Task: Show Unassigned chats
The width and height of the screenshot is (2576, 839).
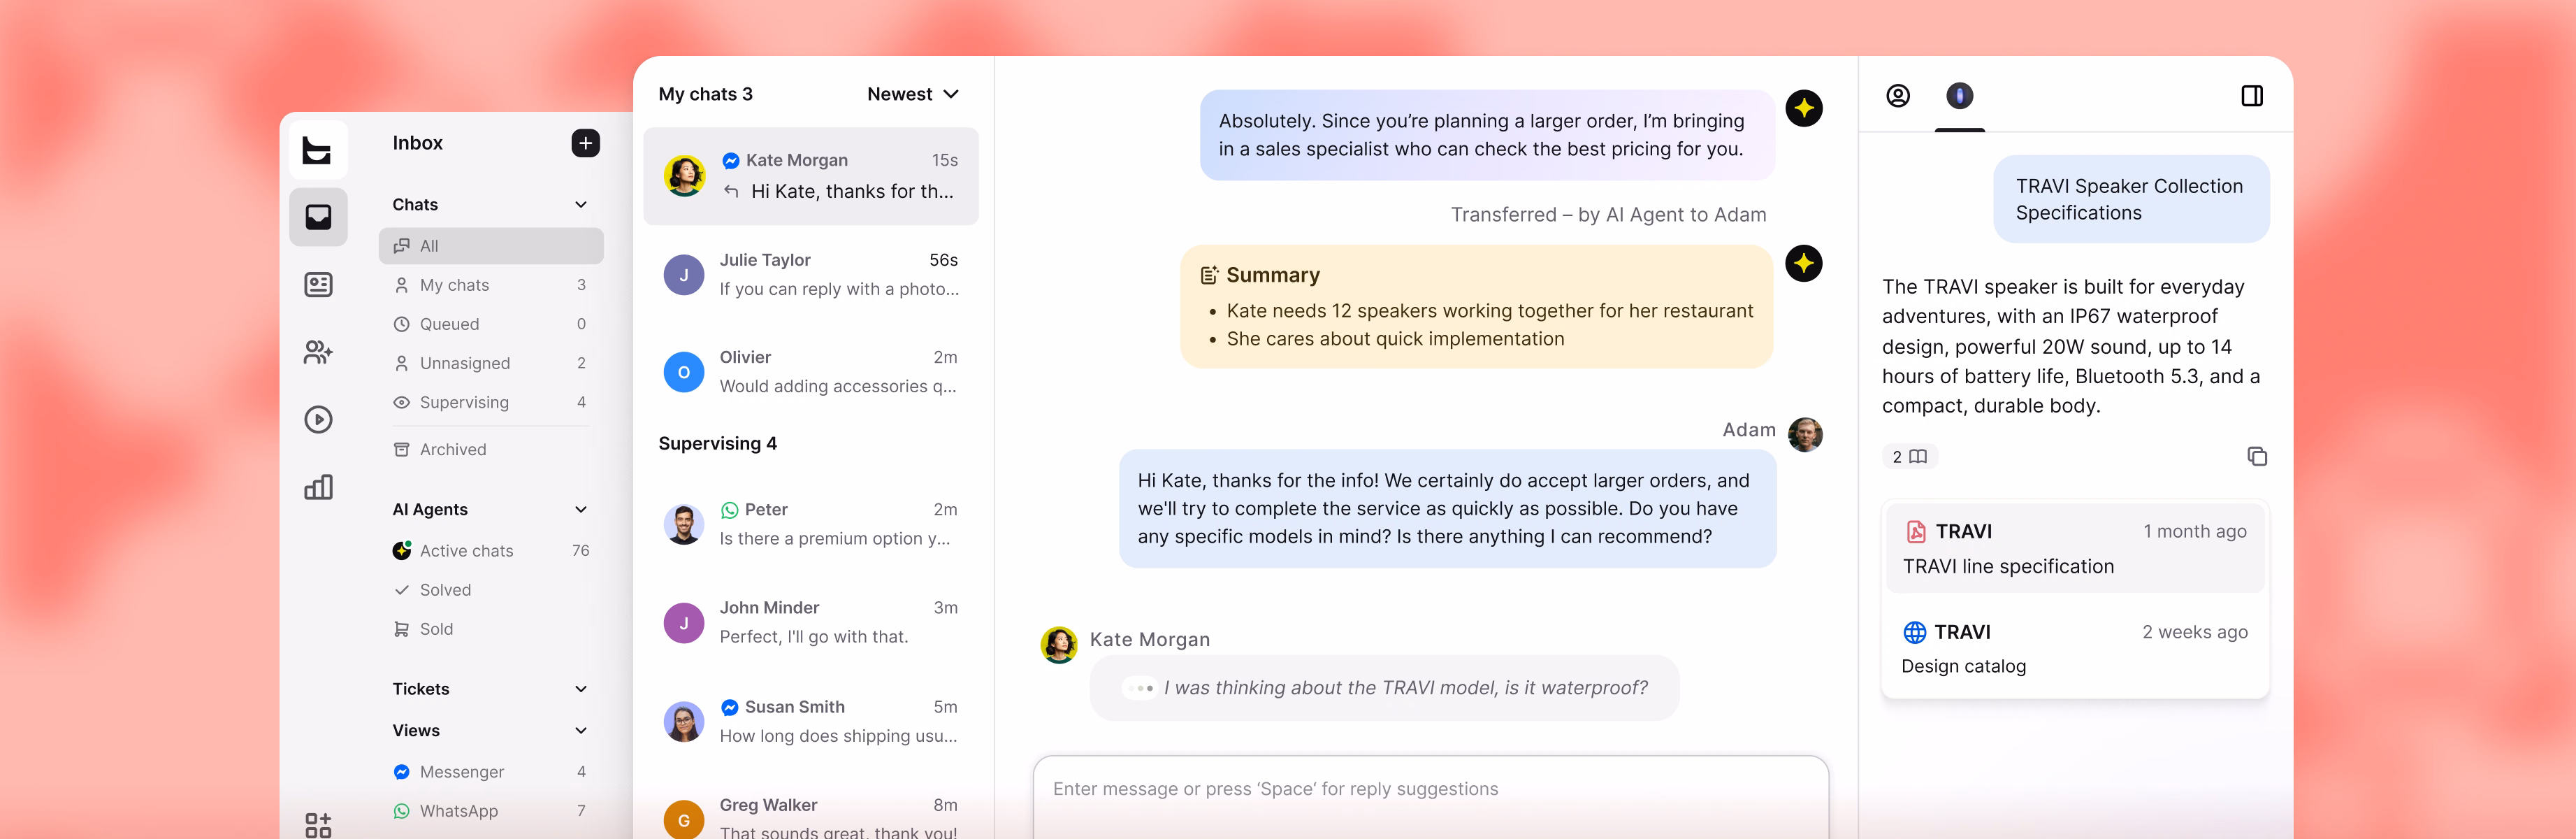Action: 491,363
